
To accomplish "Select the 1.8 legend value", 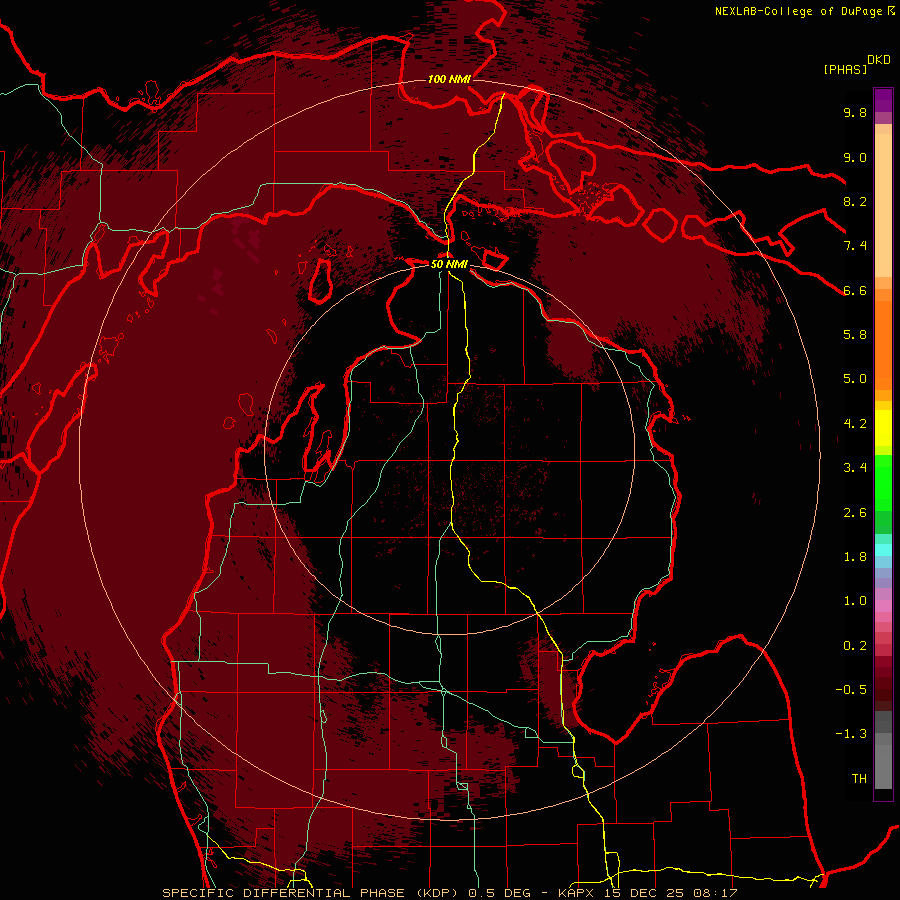I will 855,557.
